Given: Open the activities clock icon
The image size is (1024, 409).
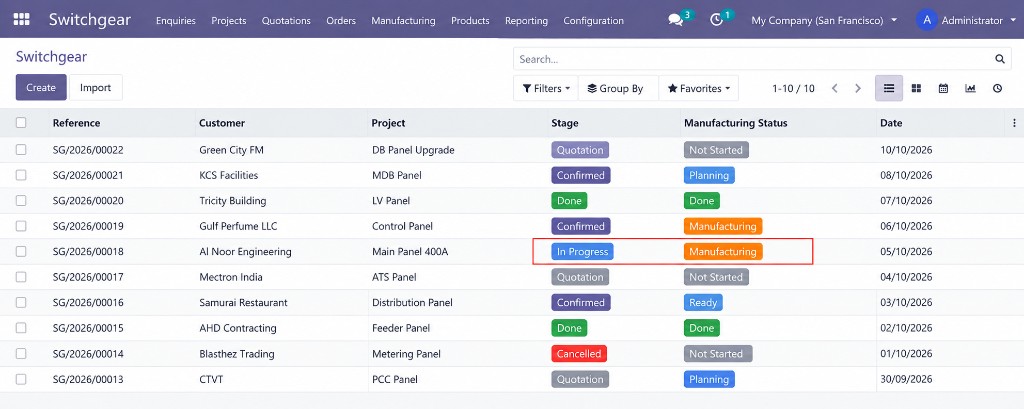Looking at the screenshot, I should click(x=716, y=20).
